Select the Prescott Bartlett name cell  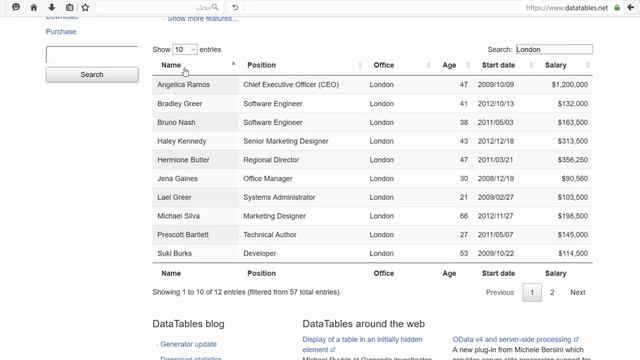click(x=195, y=235)
